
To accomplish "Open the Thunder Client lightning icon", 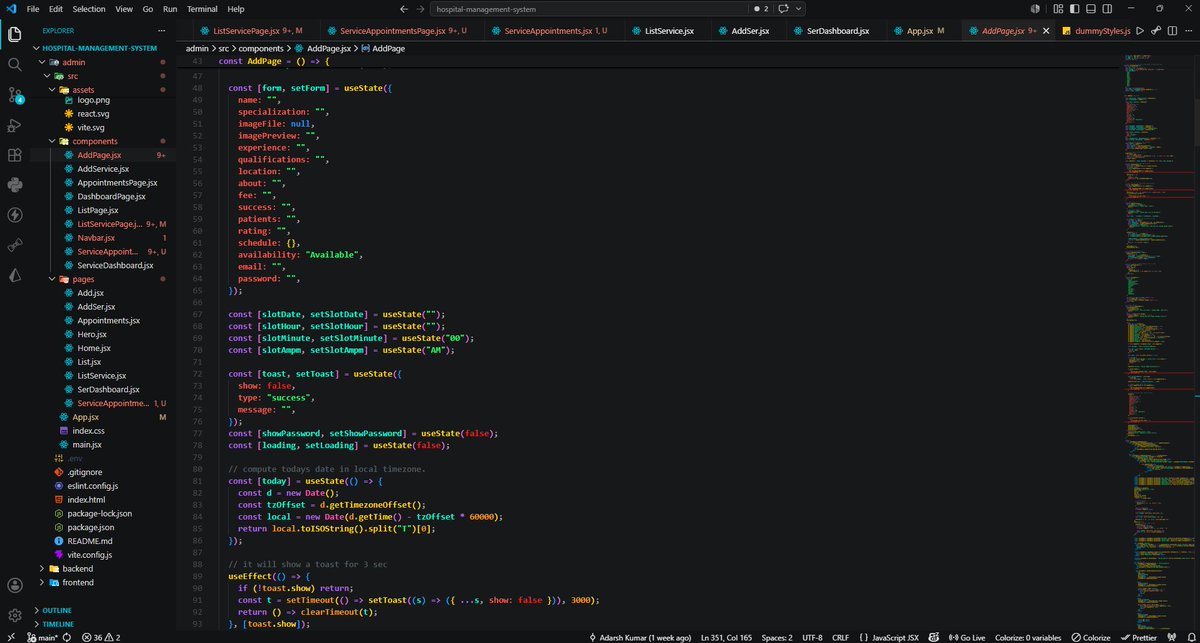I will pos(15,215).
